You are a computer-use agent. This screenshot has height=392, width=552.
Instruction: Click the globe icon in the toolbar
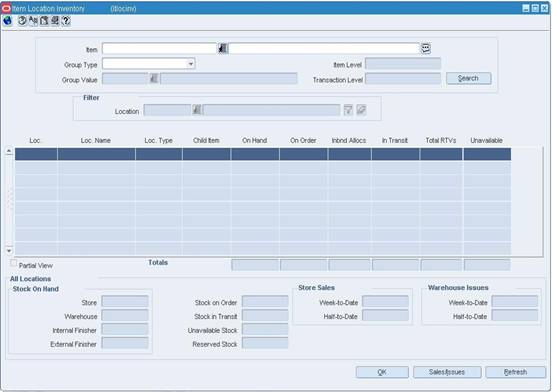click(7, 21)
